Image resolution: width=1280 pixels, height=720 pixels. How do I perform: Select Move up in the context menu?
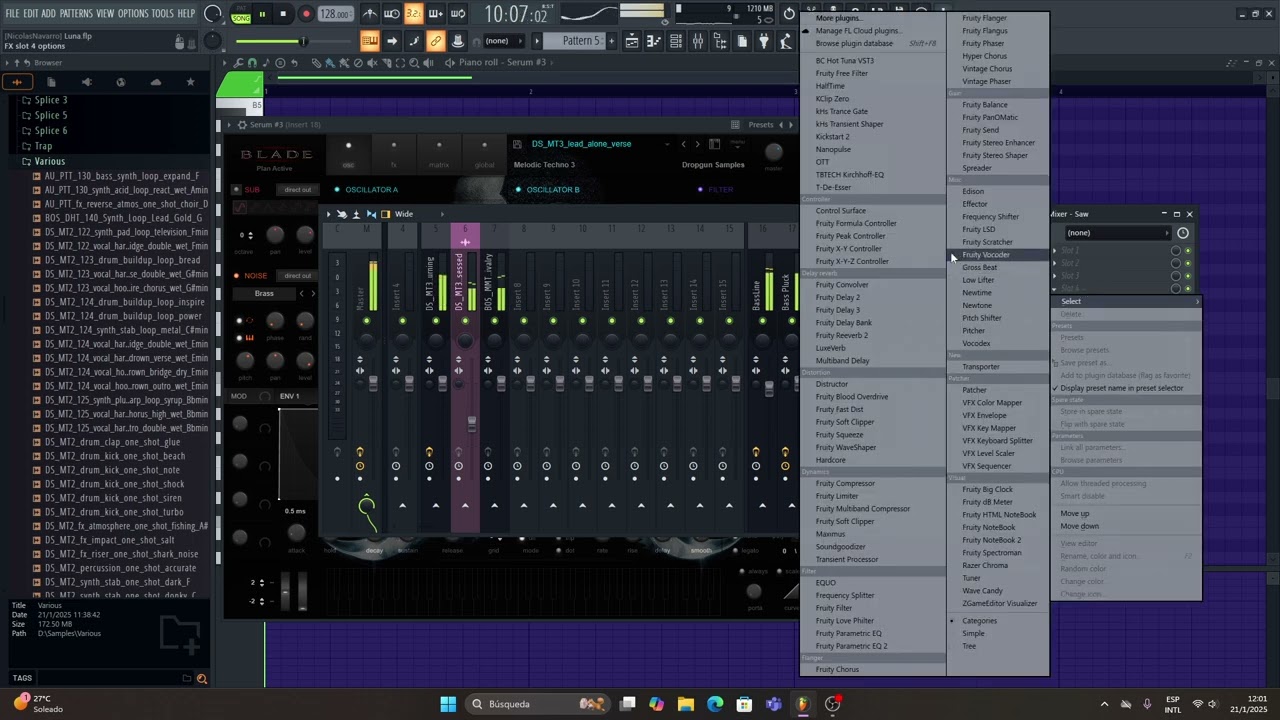click(1075, 514)
